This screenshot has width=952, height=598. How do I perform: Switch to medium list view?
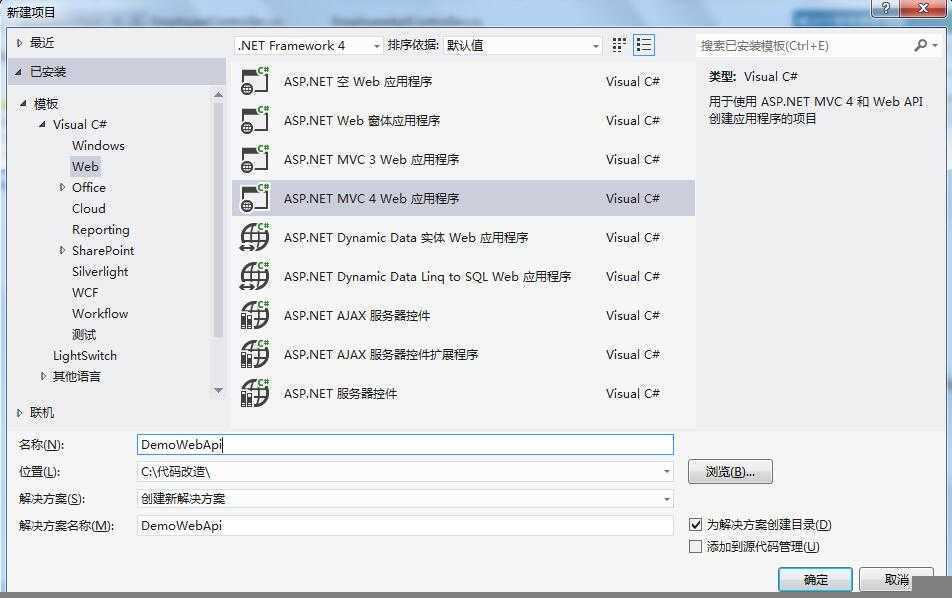[x=644, y=46]
